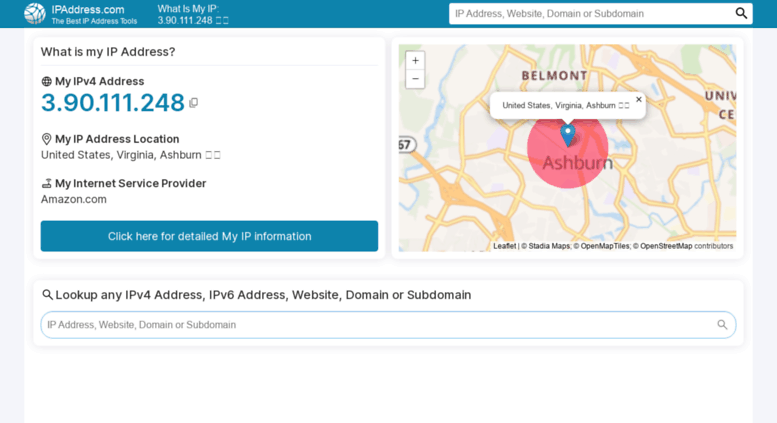This screenshot has width=777, height=423.
Task: Click the blue map marker pin
Action: pyautogui.click(x=568, y=135)
